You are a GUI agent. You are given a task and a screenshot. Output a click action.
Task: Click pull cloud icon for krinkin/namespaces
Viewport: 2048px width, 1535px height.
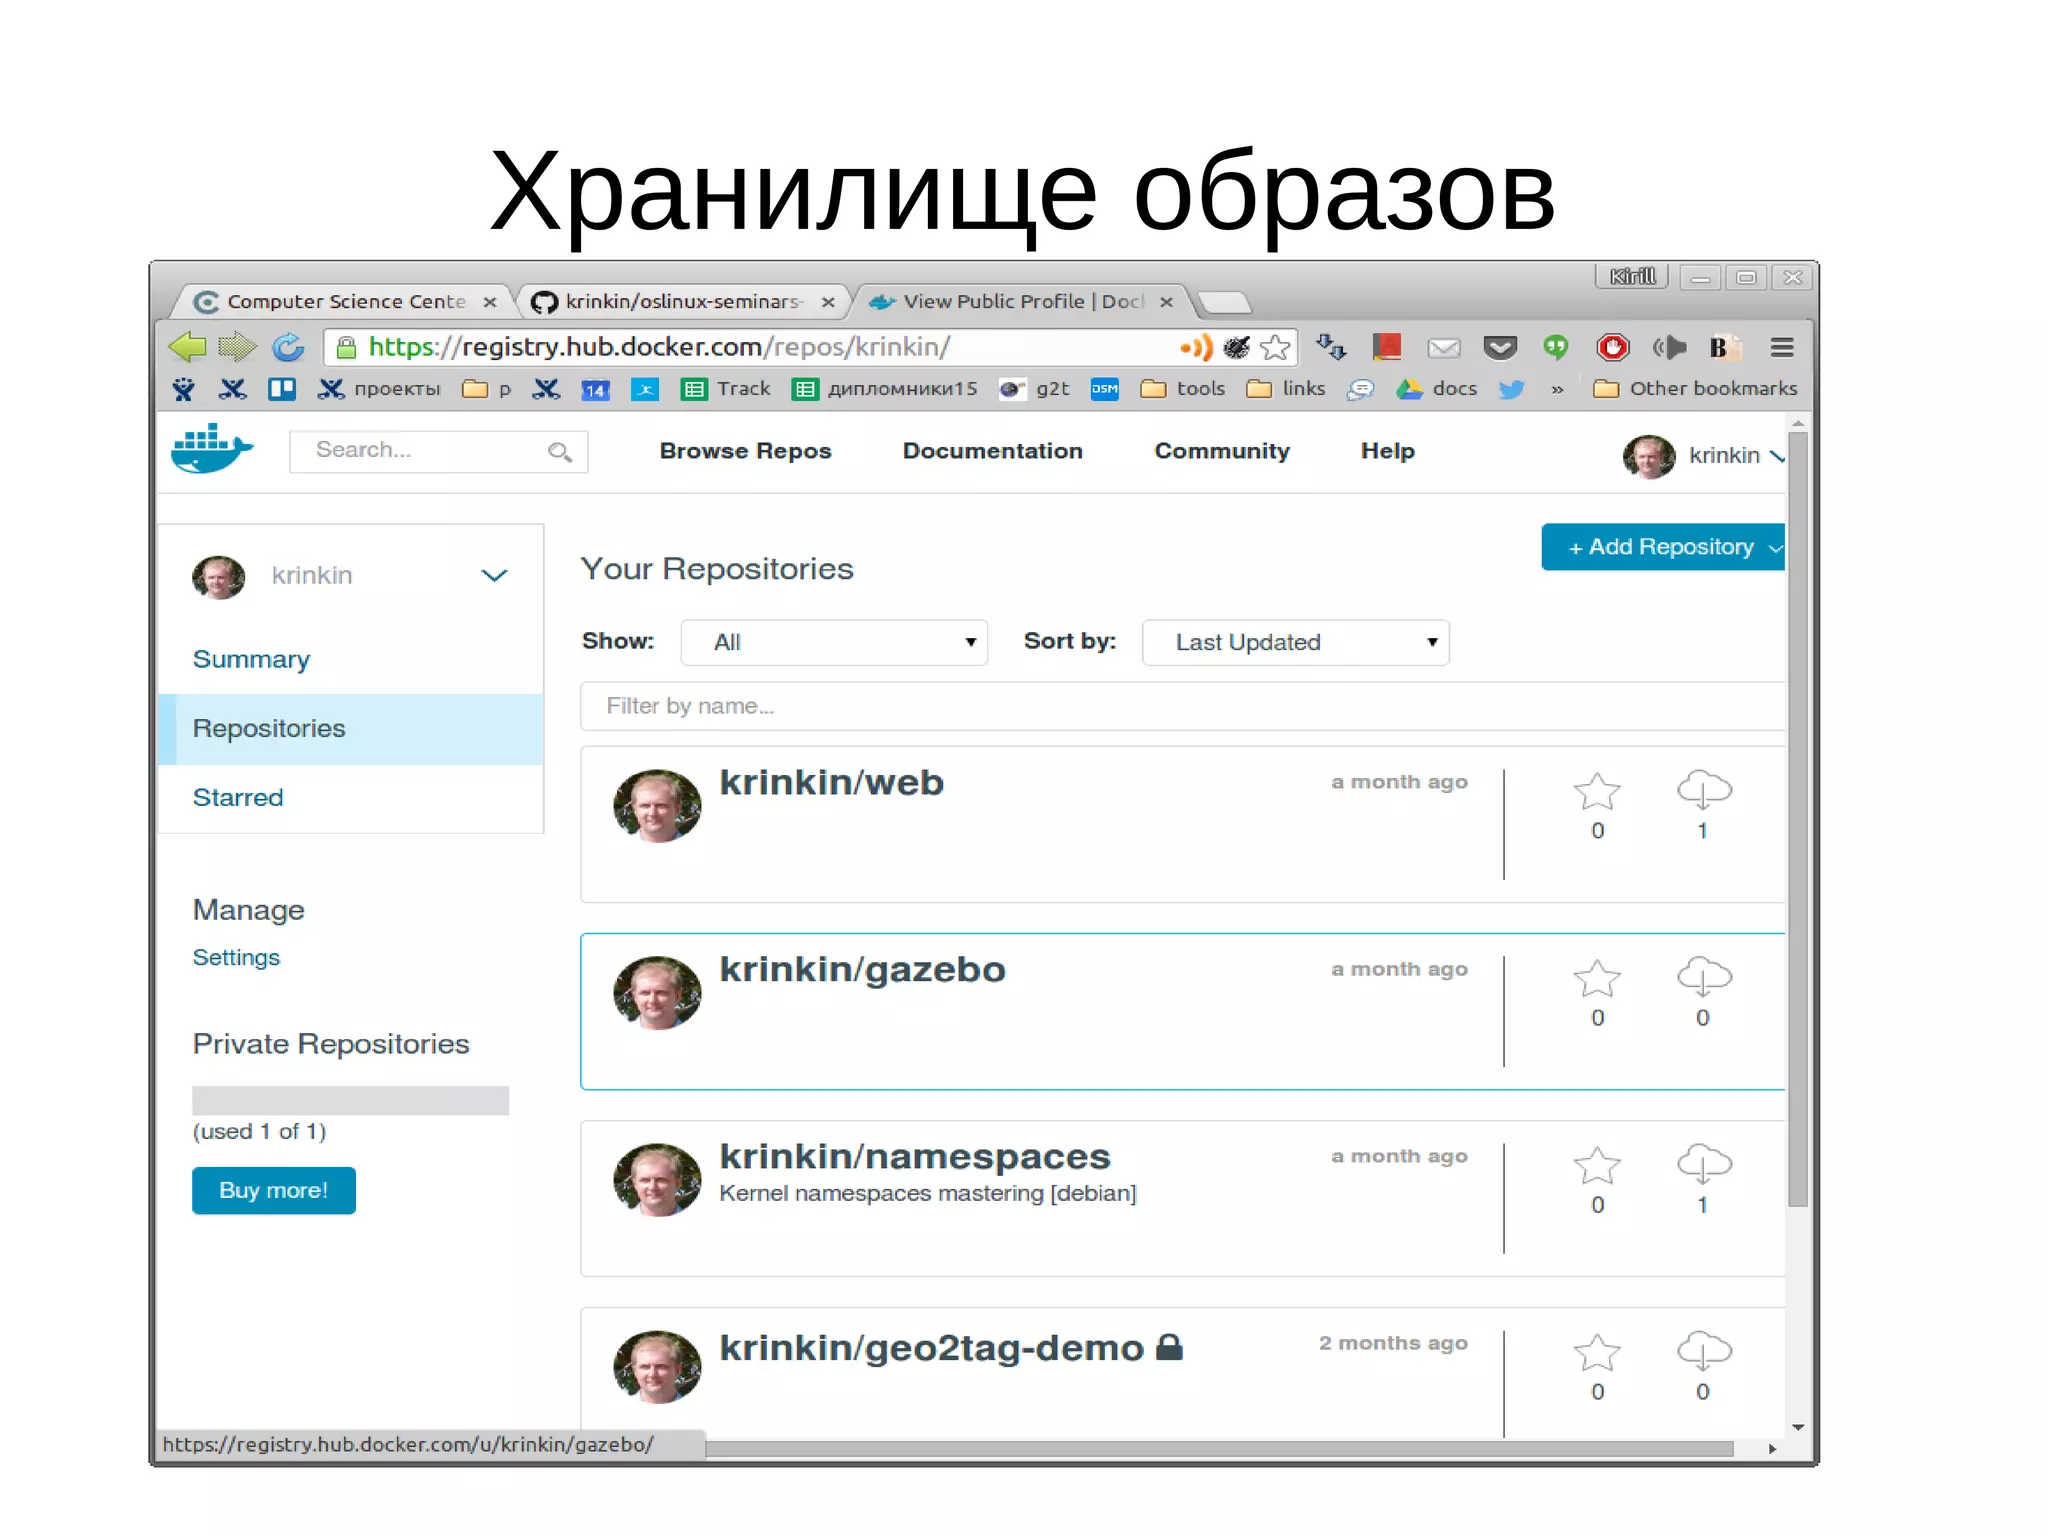click(x=1704, y=1163)
